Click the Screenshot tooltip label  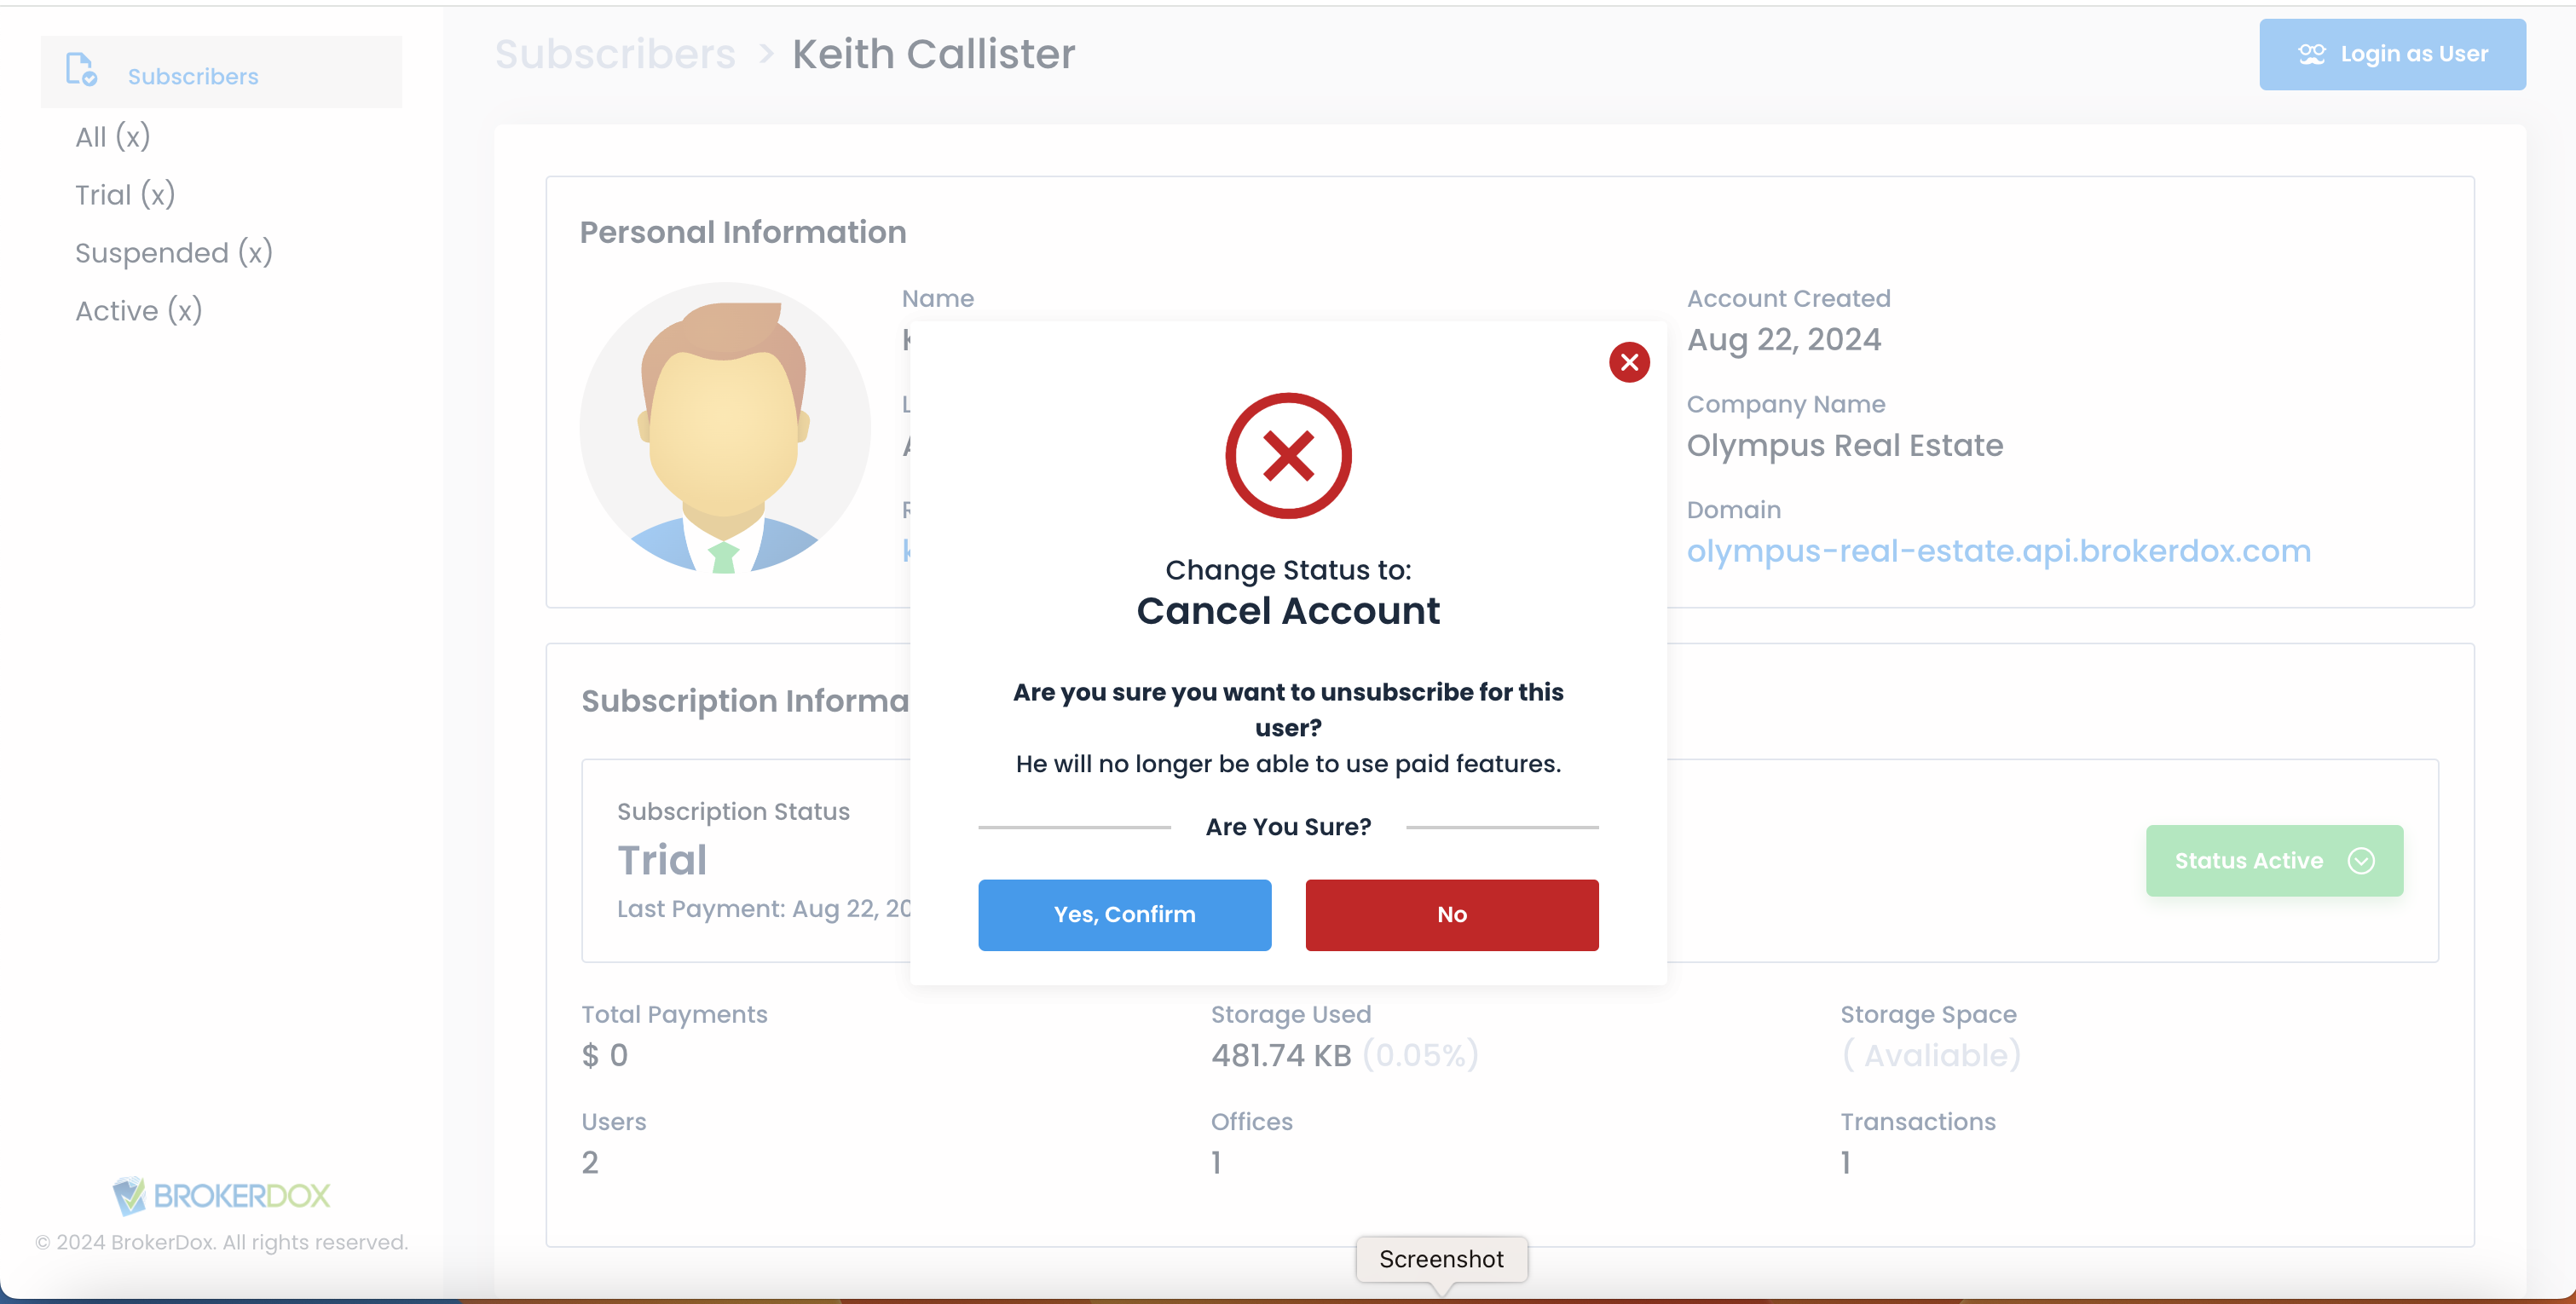click(1441, 1259)
